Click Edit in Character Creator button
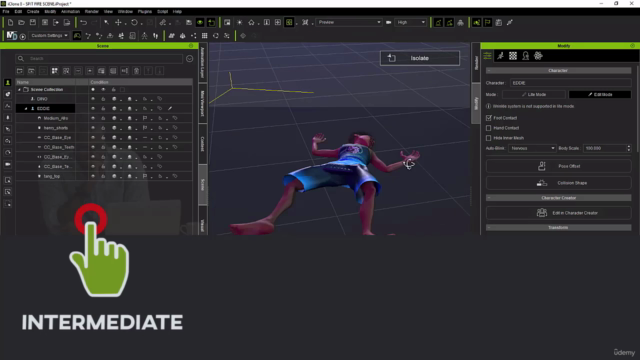This screenshot has width=640, height=360. (558, 213)
